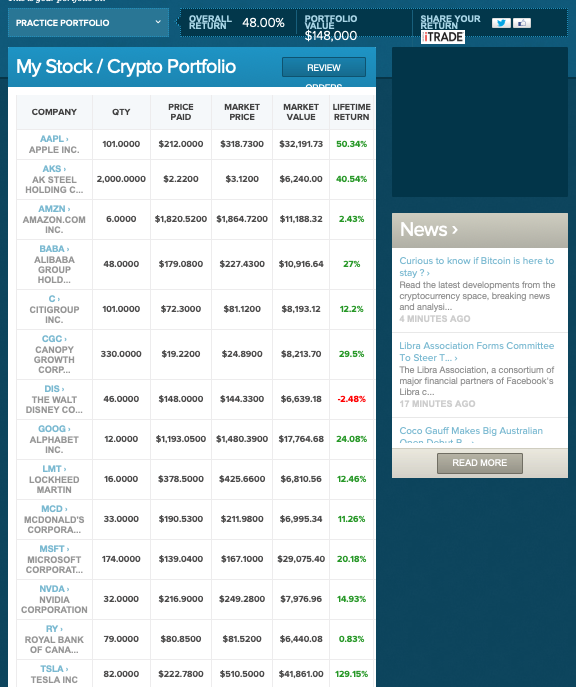Select the QTY column header
The image size is (576, 687).
pyautogui.click(x=121, y=112)
